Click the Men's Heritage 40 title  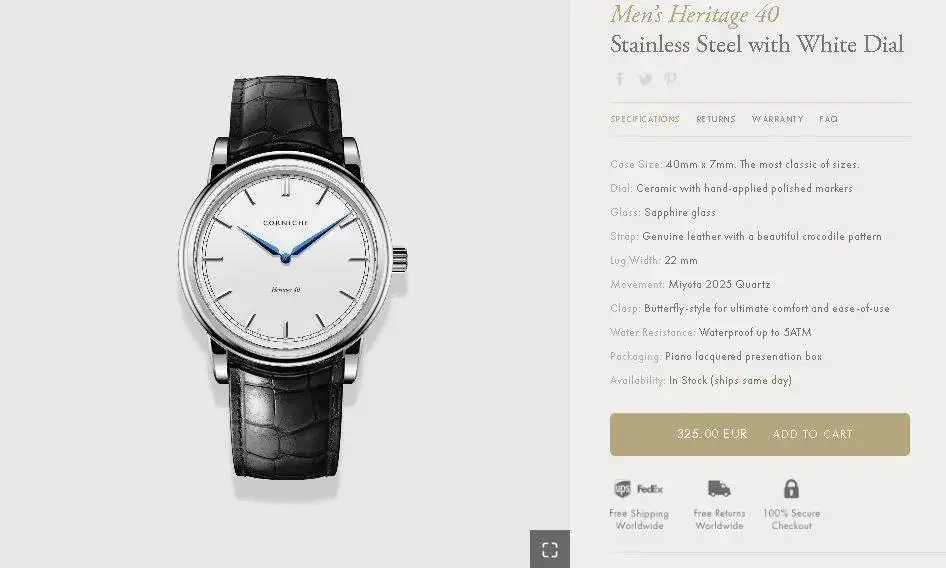694,14
